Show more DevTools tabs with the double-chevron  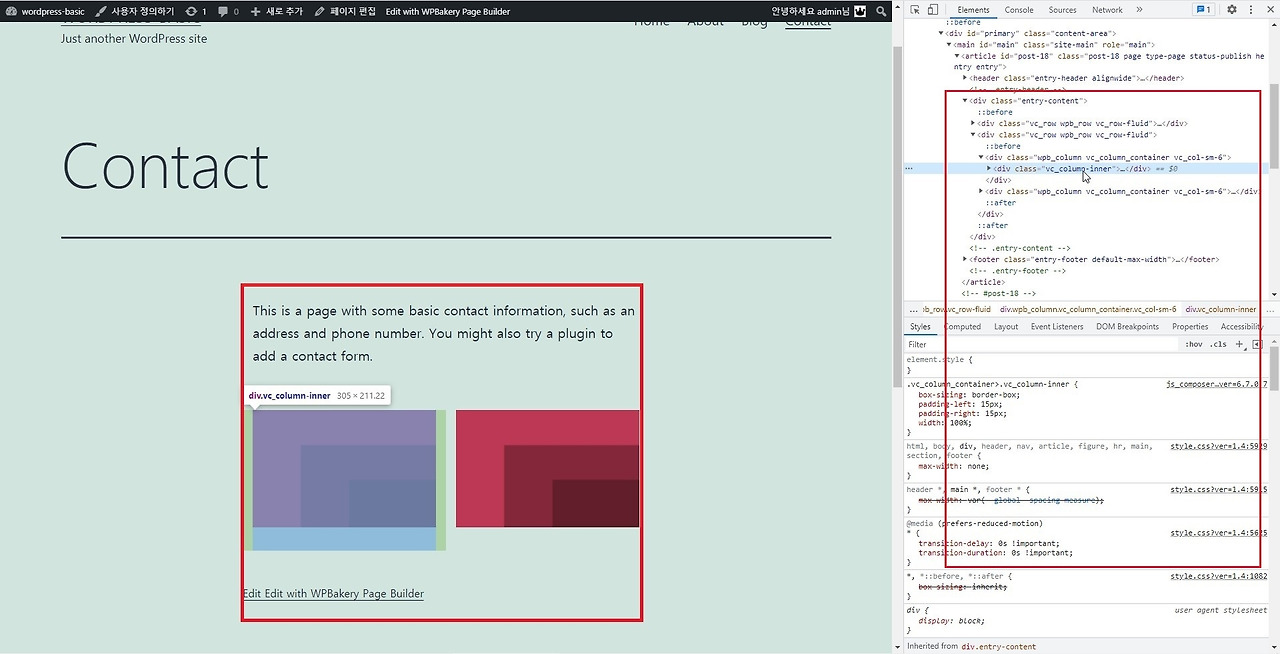1139,10
